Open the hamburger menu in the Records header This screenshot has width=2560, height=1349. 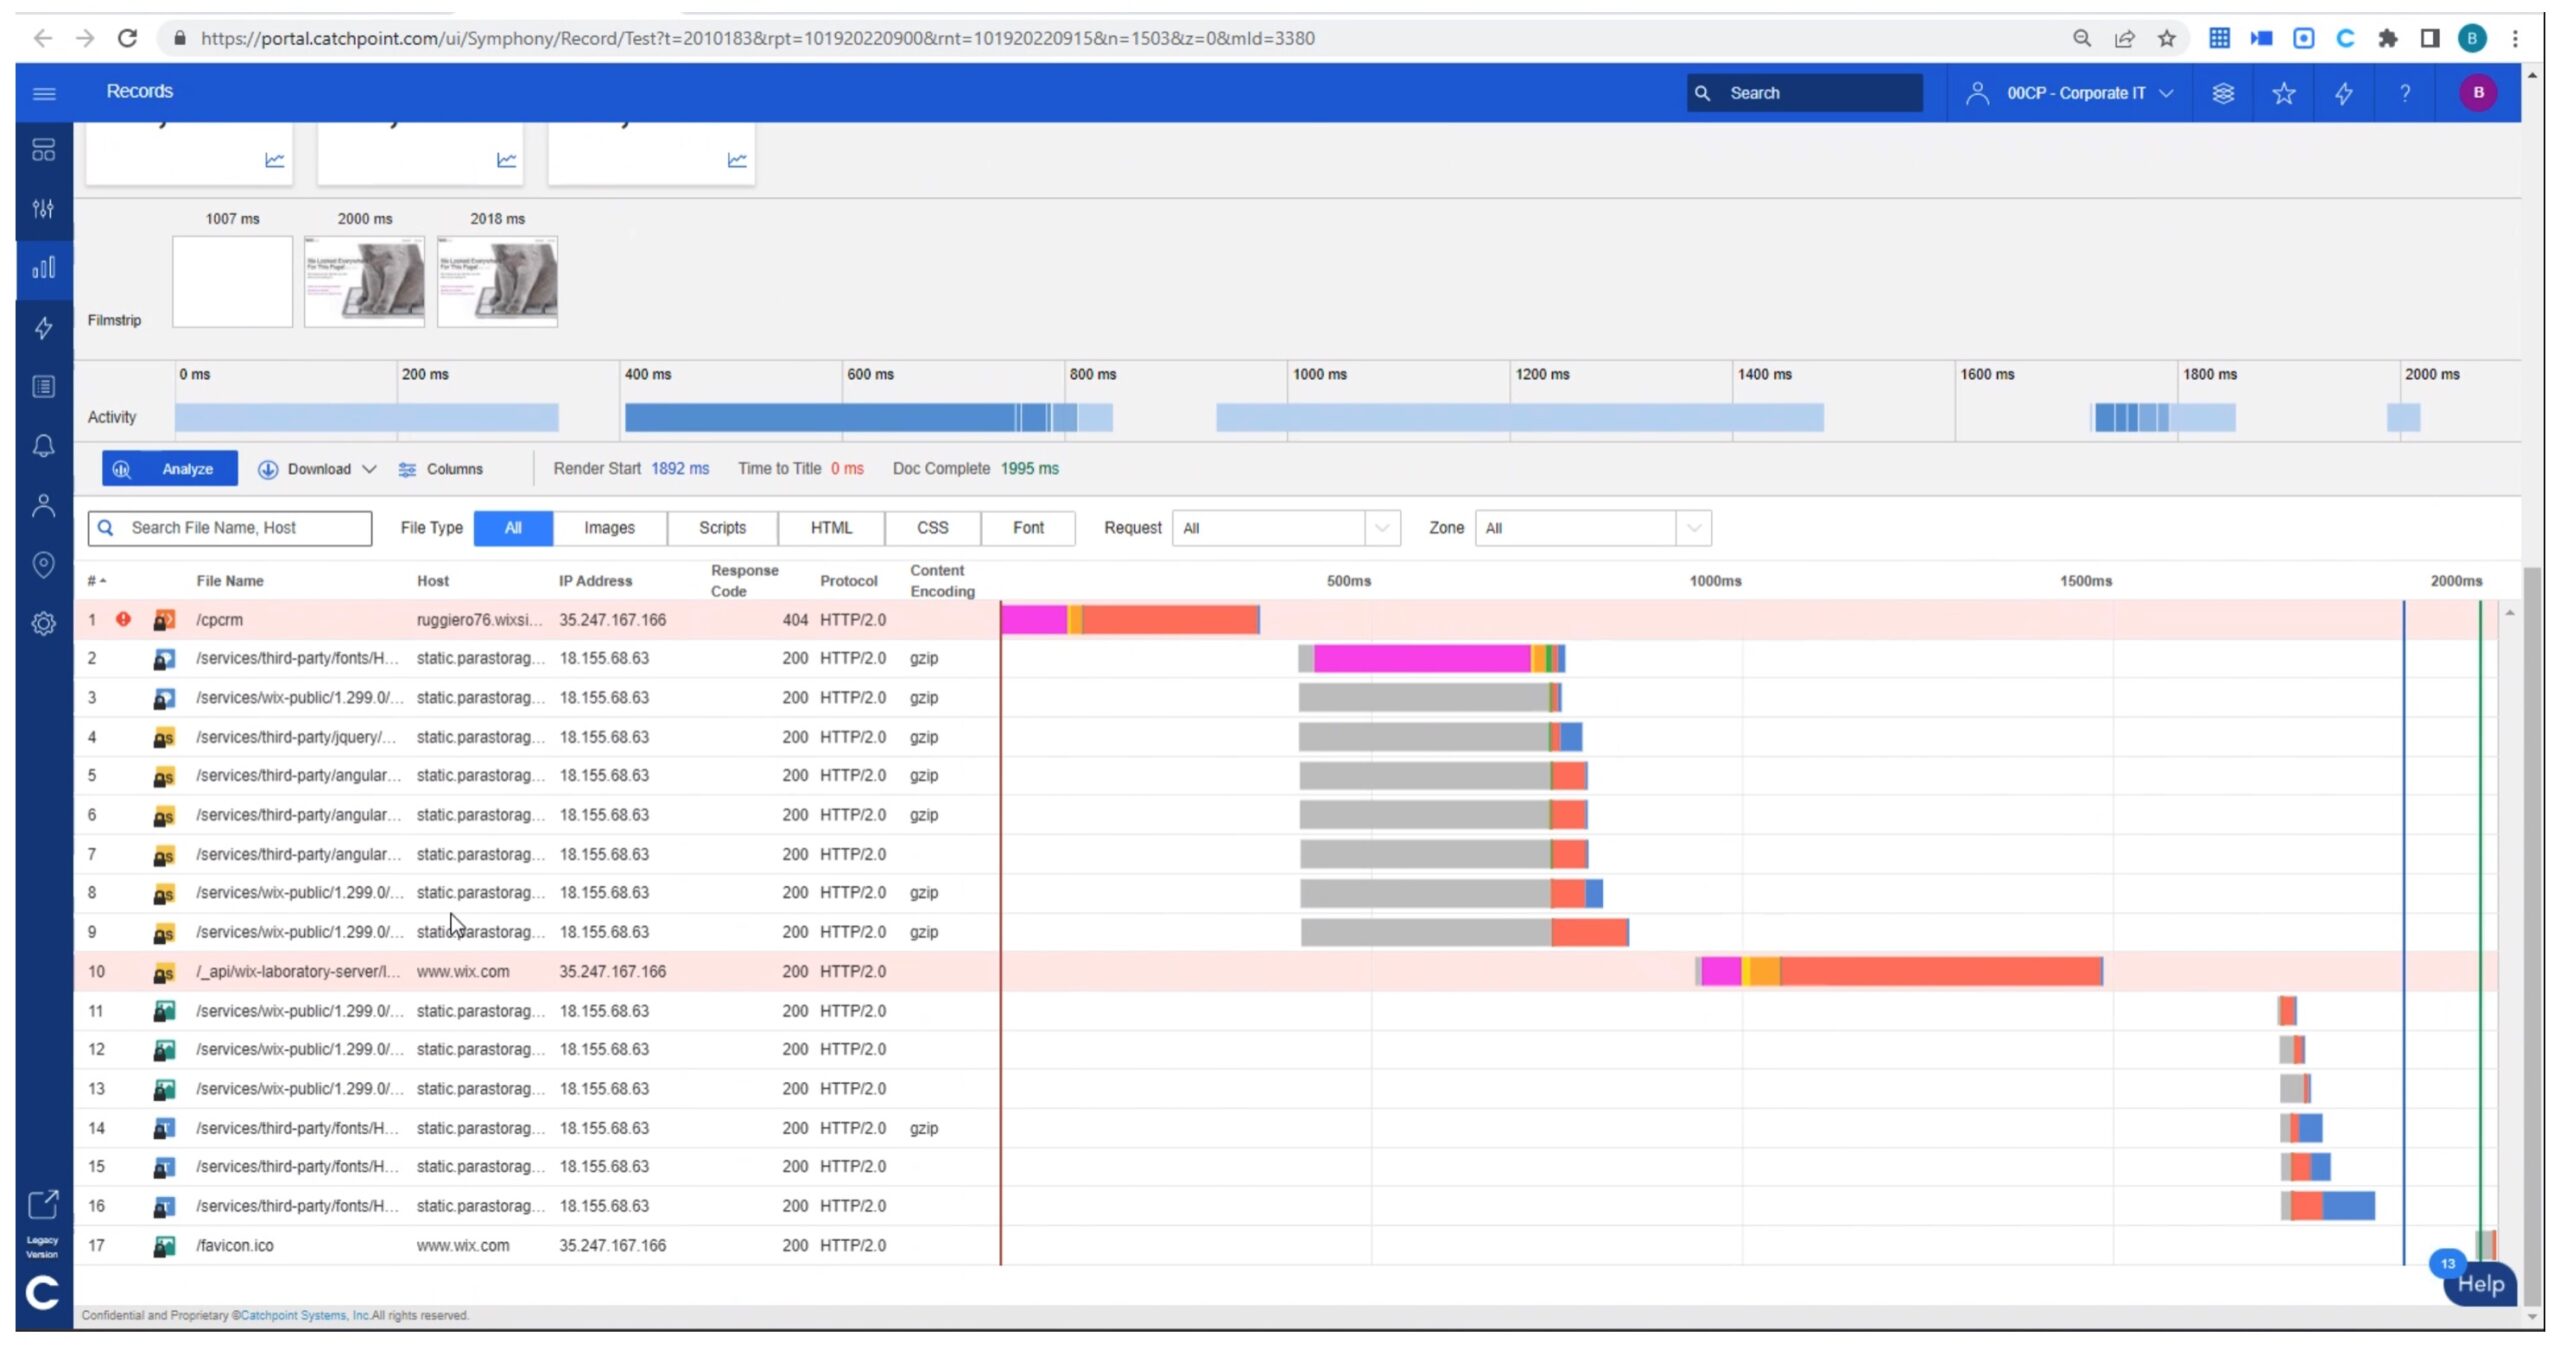click(44, 93)
